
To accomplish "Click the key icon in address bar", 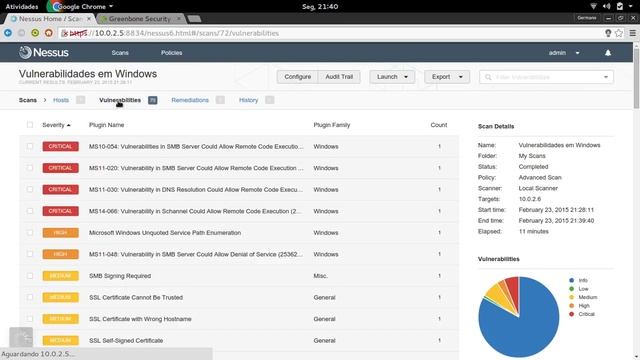I will (x=608, y=33).
